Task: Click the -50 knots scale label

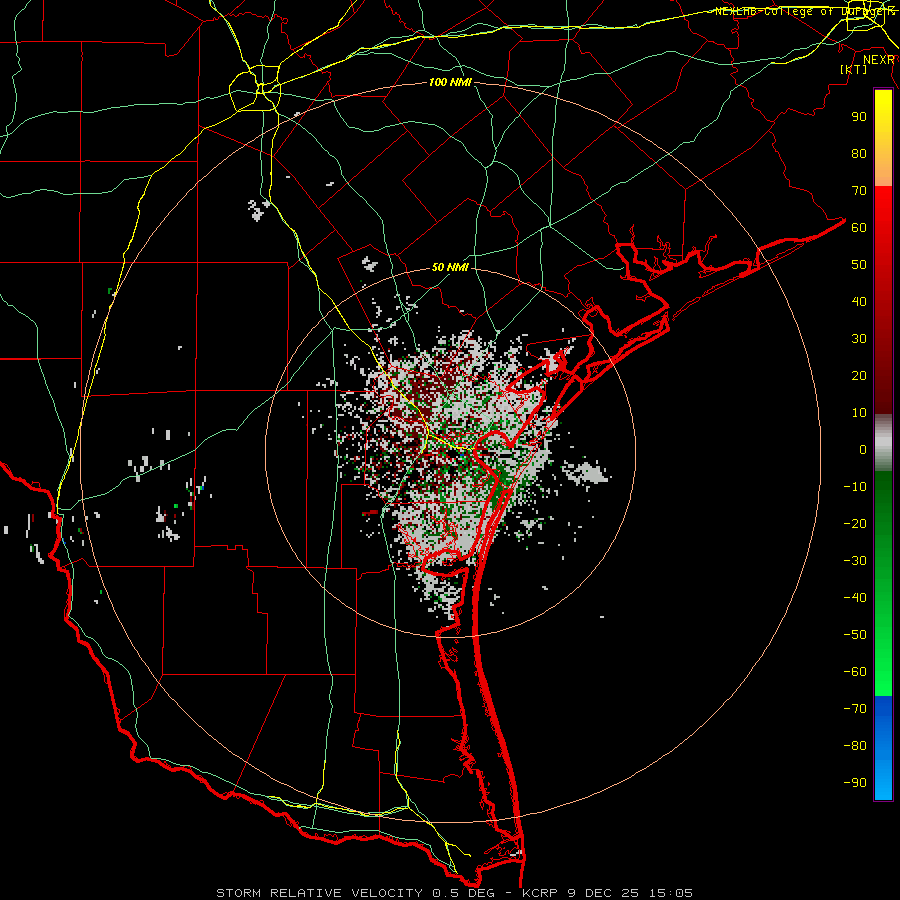Action: point(855,635)
